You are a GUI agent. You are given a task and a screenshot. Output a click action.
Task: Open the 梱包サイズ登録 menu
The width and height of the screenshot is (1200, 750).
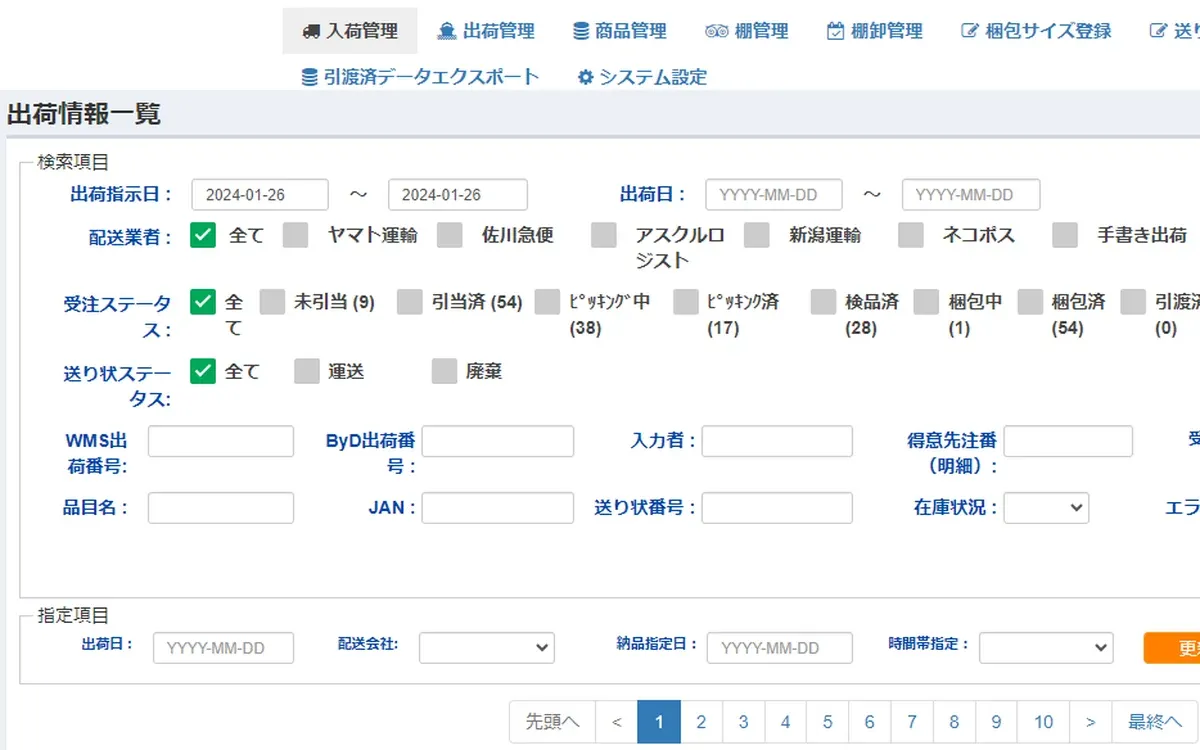(1036, 31)
